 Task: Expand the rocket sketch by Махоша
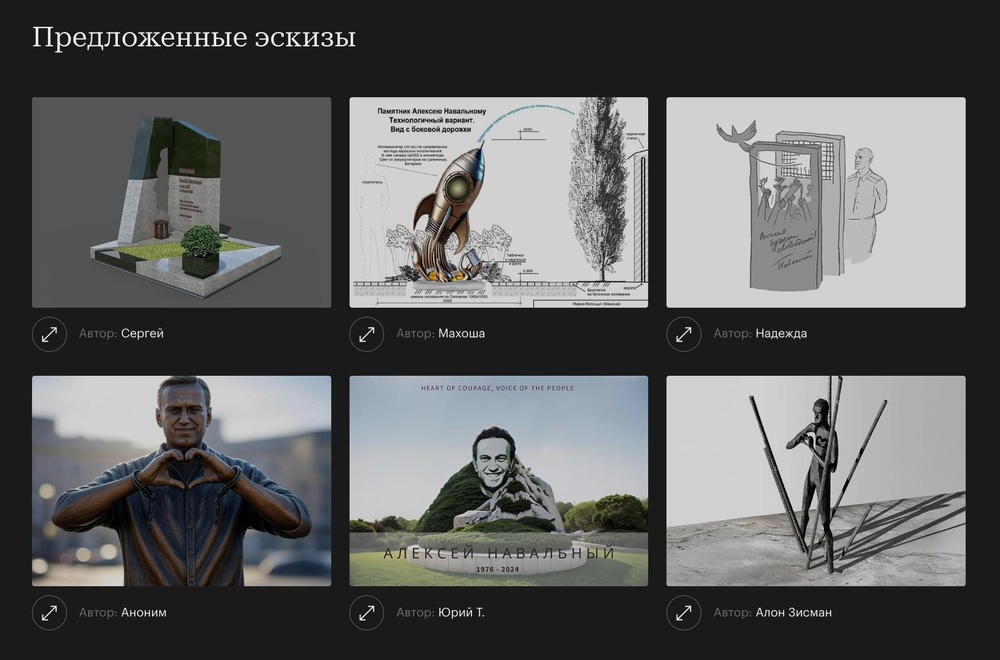coord(367,334)
